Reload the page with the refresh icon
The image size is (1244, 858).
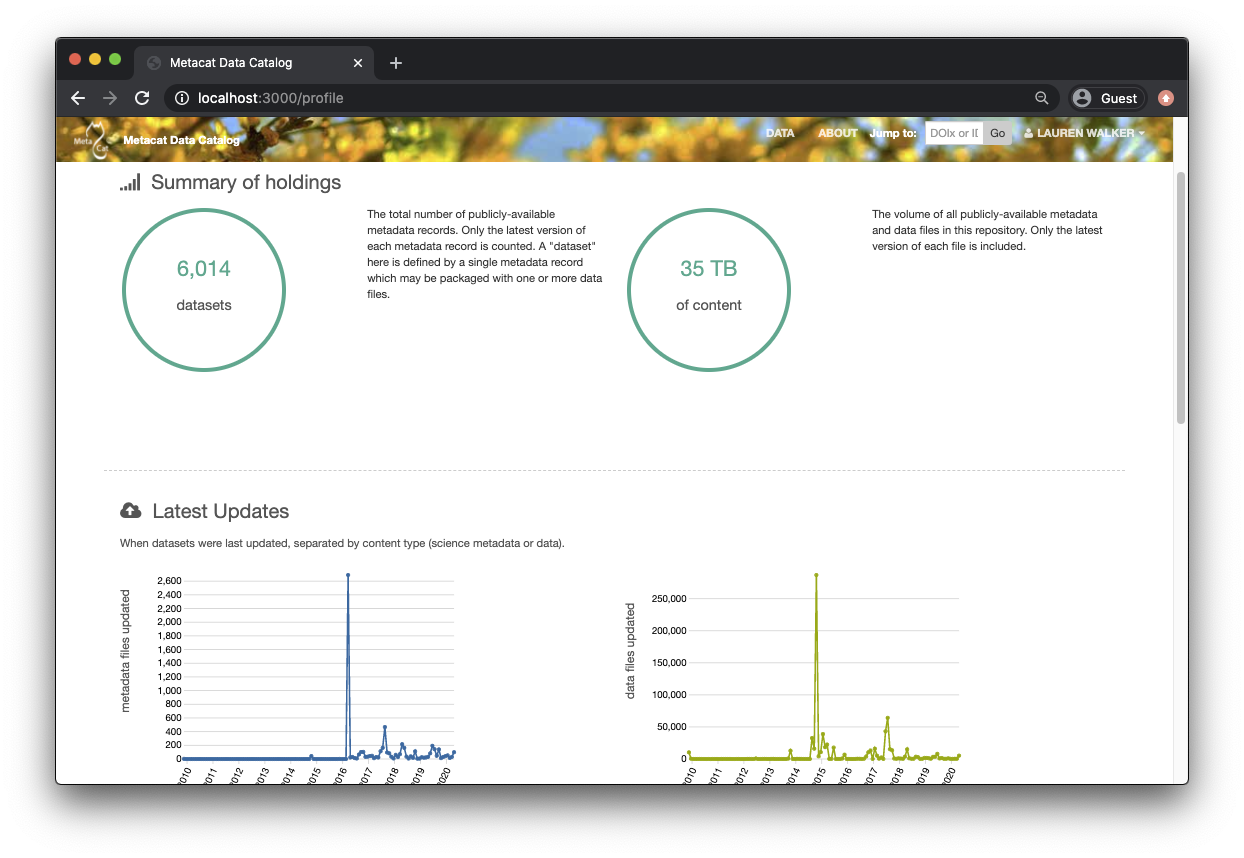coord(142,98)
